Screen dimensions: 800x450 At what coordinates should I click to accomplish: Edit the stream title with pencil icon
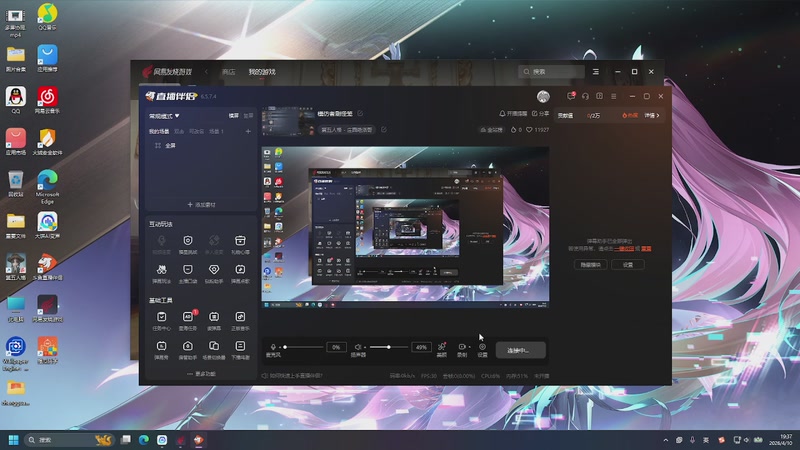[x=360, y=113]
